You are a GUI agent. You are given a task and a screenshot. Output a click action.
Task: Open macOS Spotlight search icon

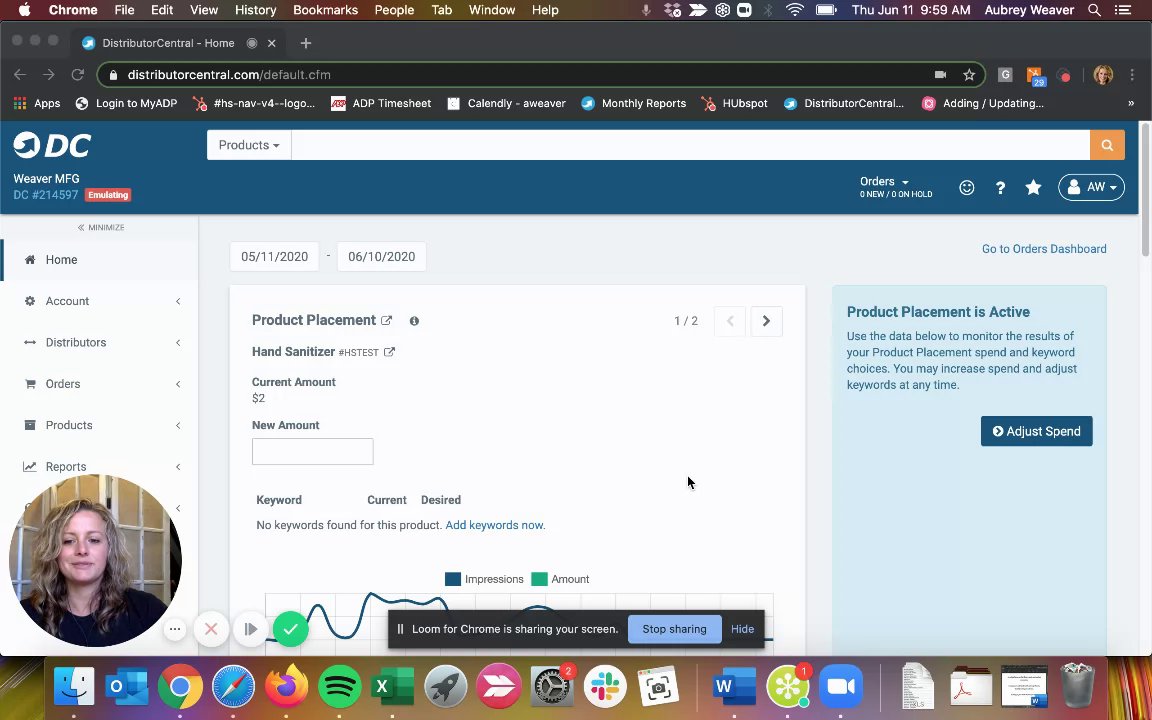tap(1094, 10)
